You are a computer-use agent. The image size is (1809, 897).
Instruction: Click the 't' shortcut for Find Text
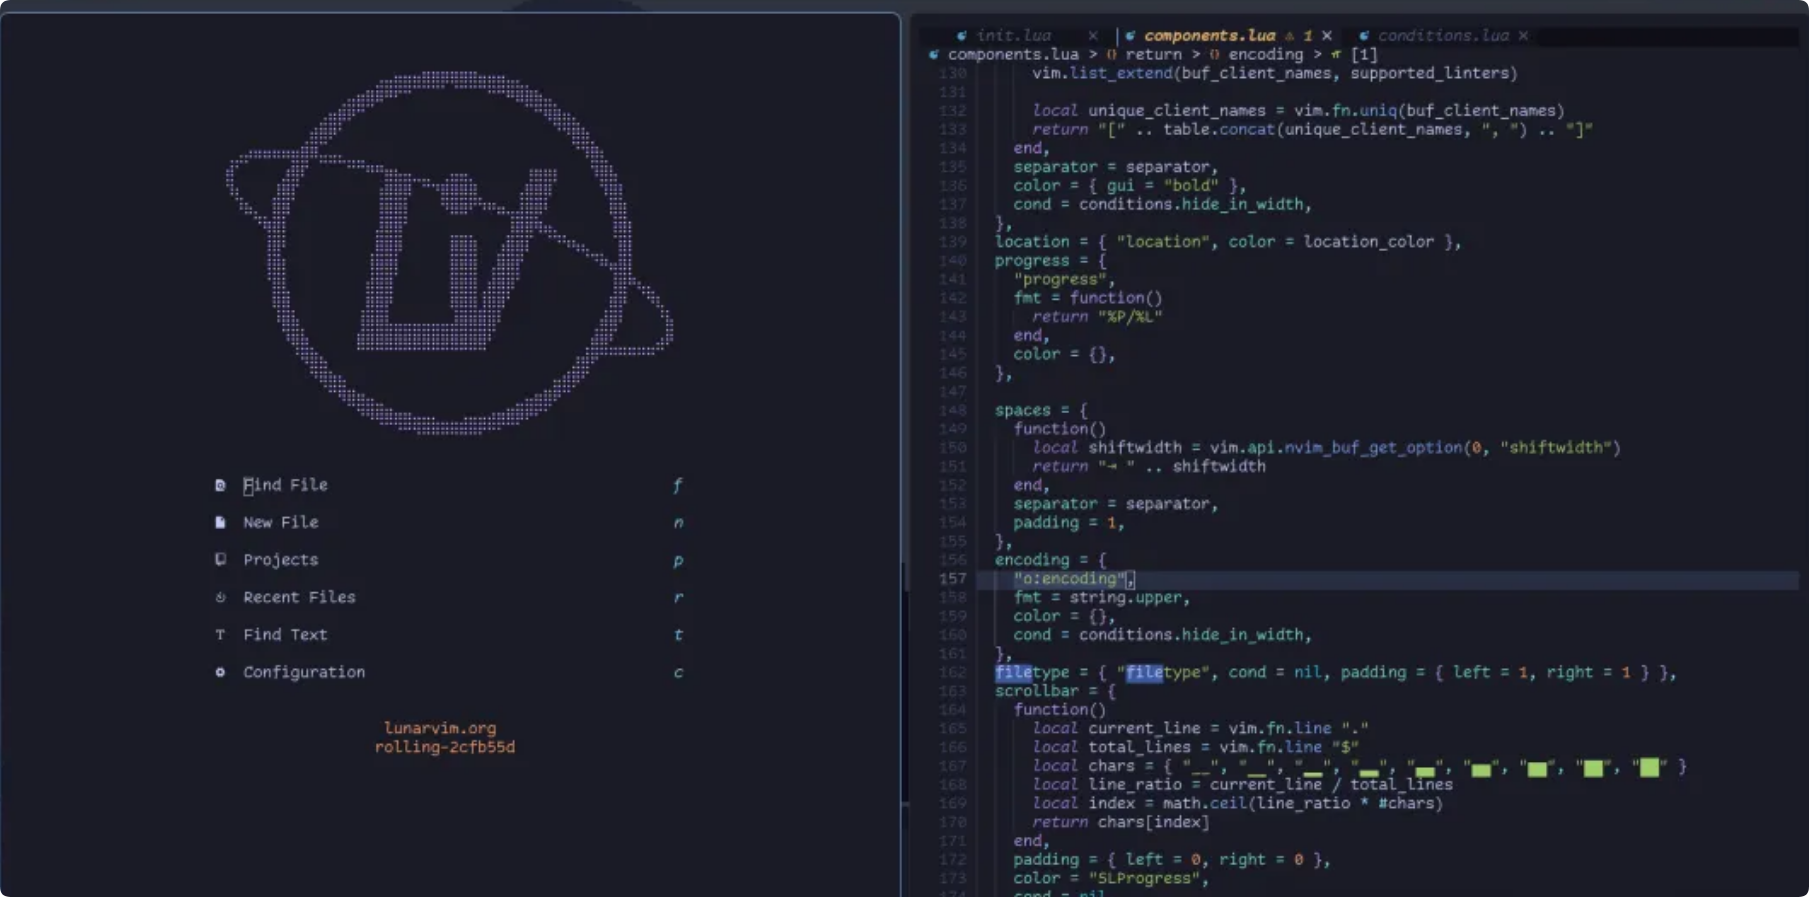pos(678,635)
